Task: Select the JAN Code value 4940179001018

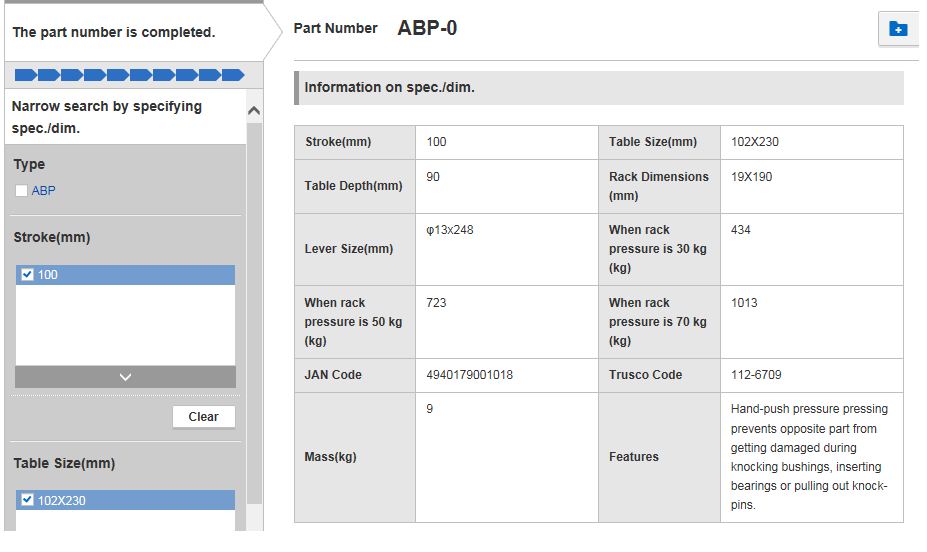Action: coord(469,375)
